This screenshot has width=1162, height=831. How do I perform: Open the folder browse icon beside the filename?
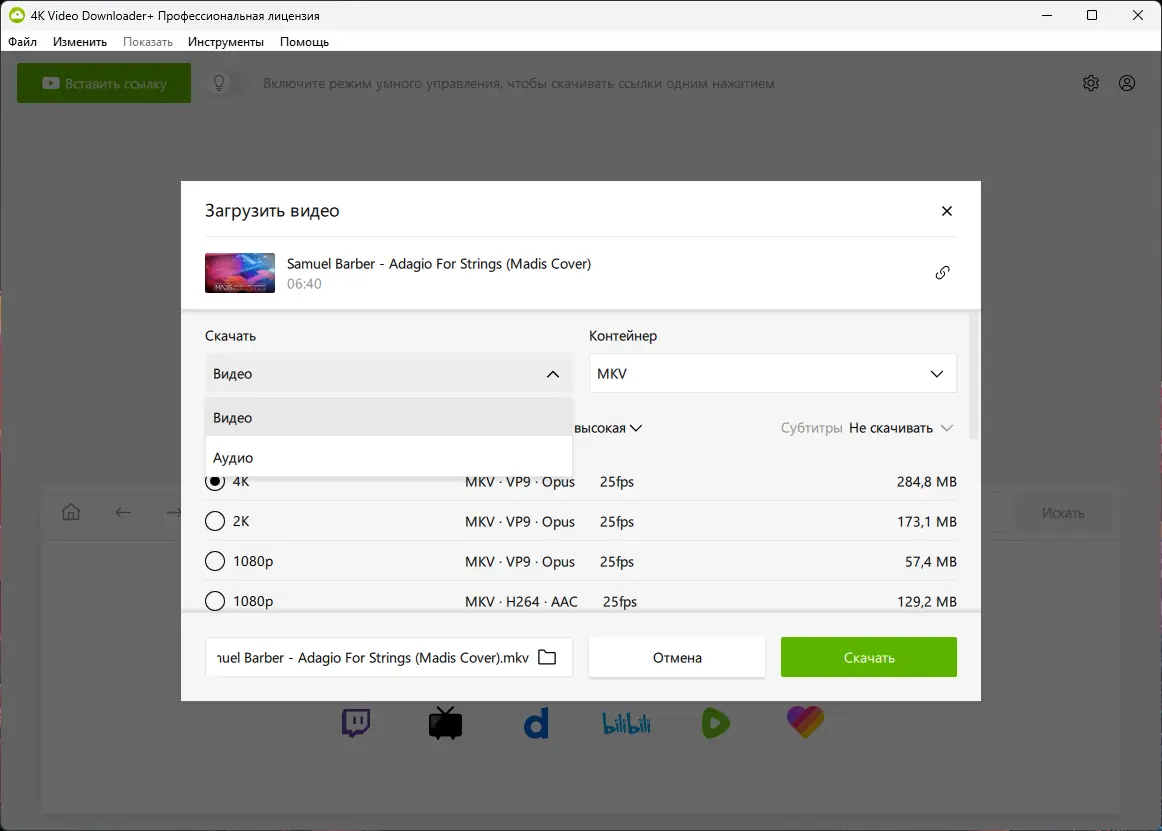pos(547,658)
